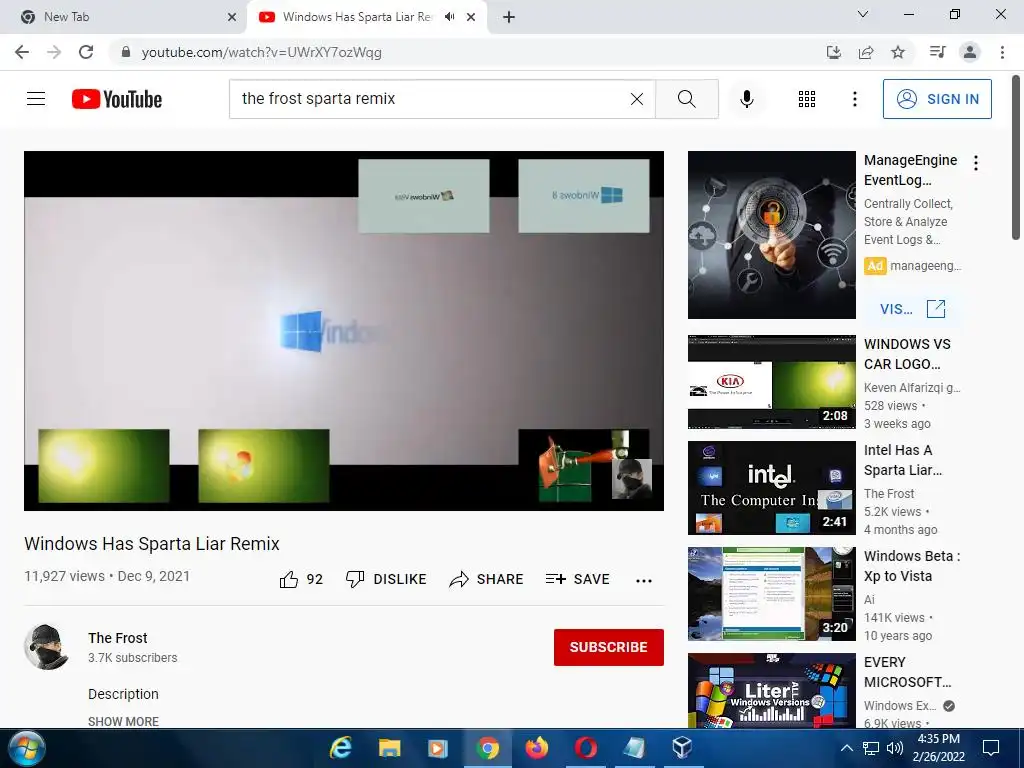Open Intel Has A Sparta Liar title
This screenshot has height=768, width=1024.
pyautogui.click(x=903, y=460)
